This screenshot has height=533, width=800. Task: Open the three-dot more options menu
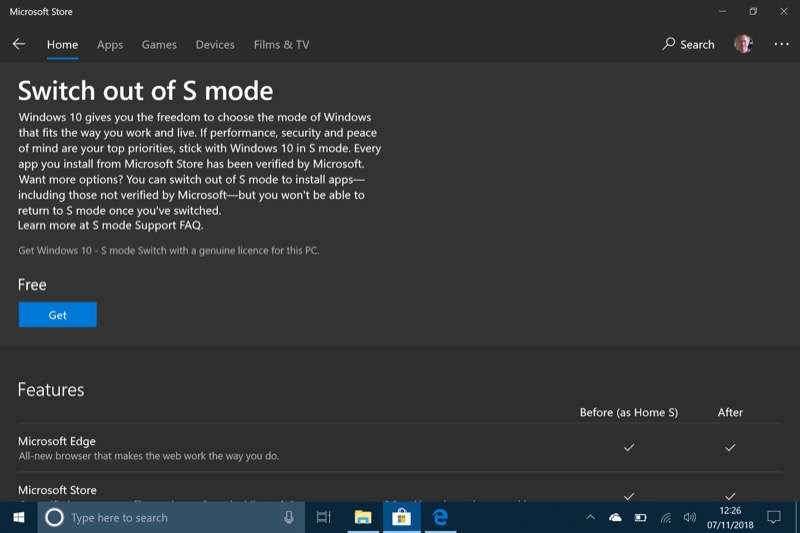point(781,44)
